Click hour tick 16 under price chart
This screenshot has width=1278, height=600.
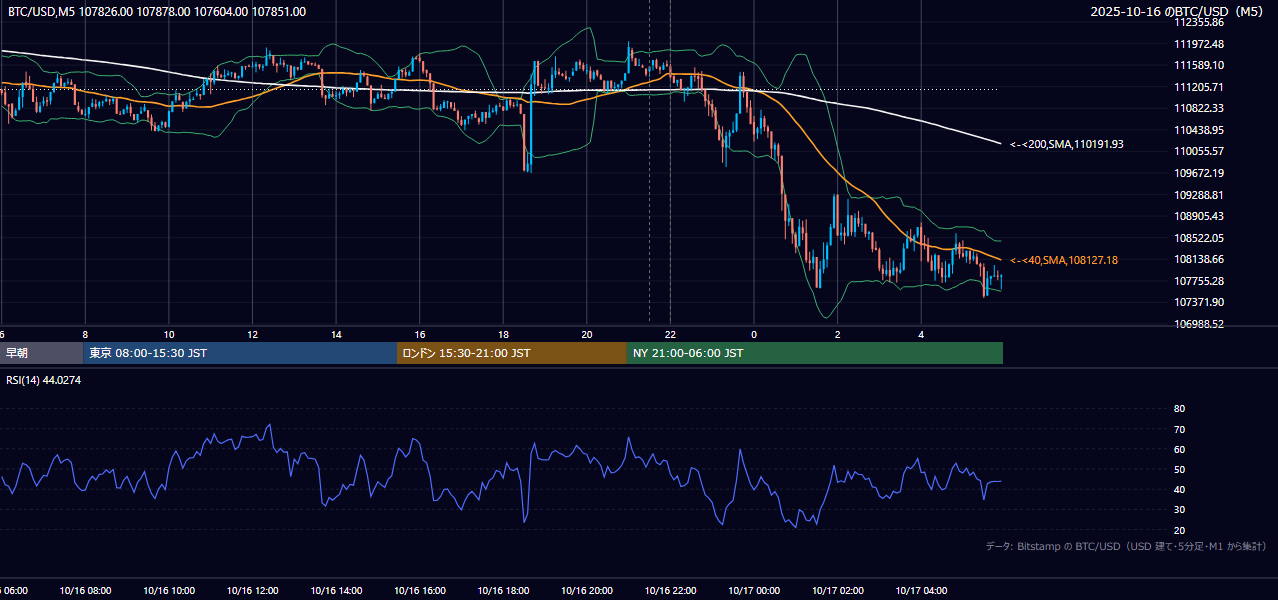[420, 334]
